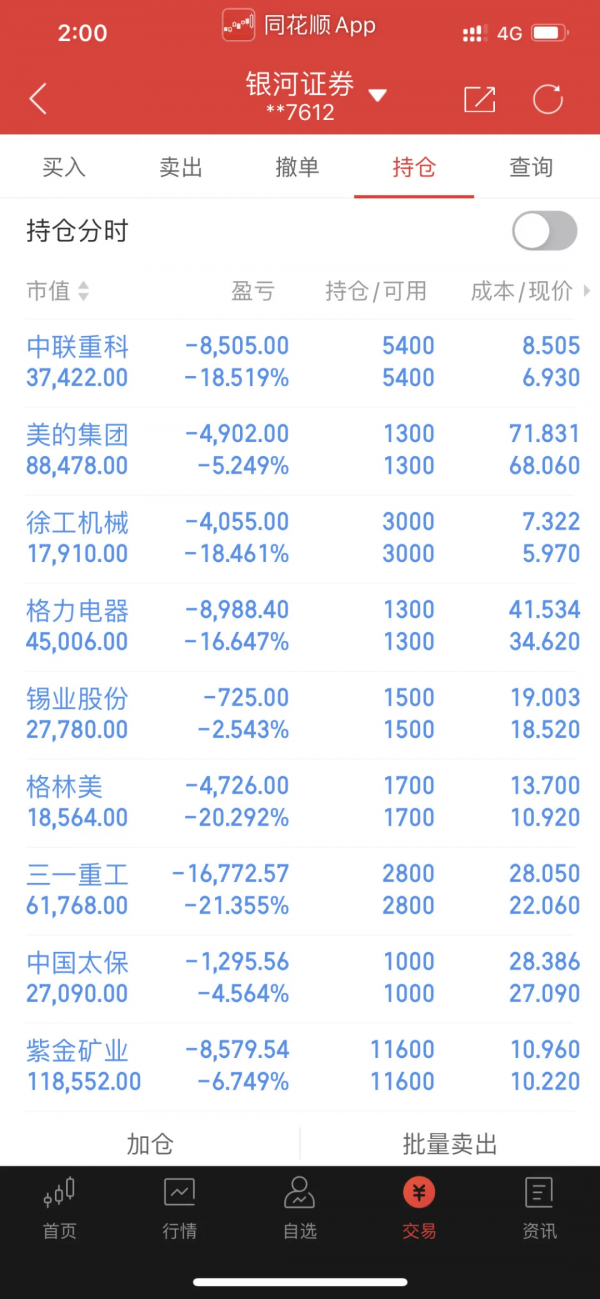
Task: Open the 查询 tab
Action: point(531,167)
